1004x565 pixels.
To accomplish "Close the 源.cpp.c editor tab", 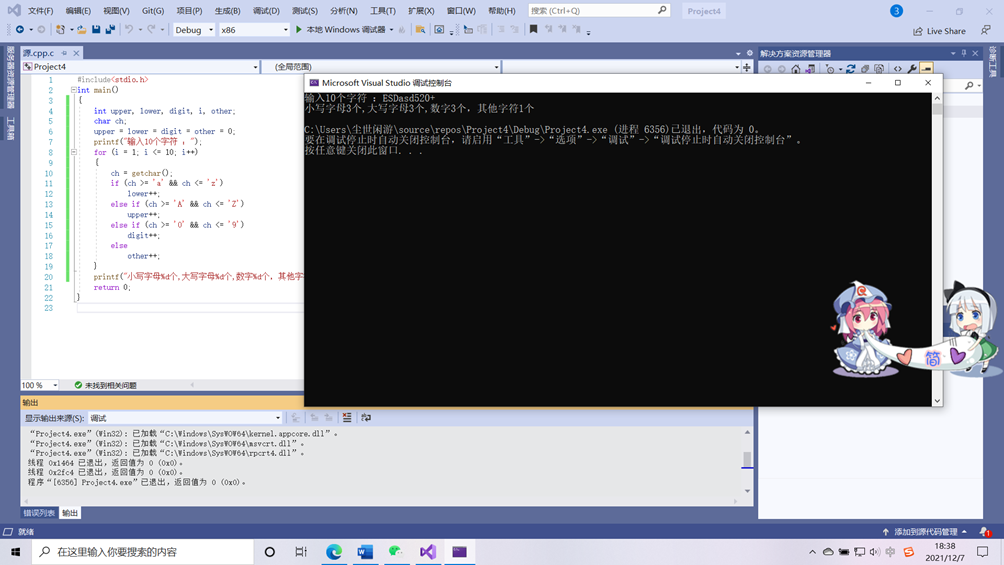I will click(x=76, y=53).
